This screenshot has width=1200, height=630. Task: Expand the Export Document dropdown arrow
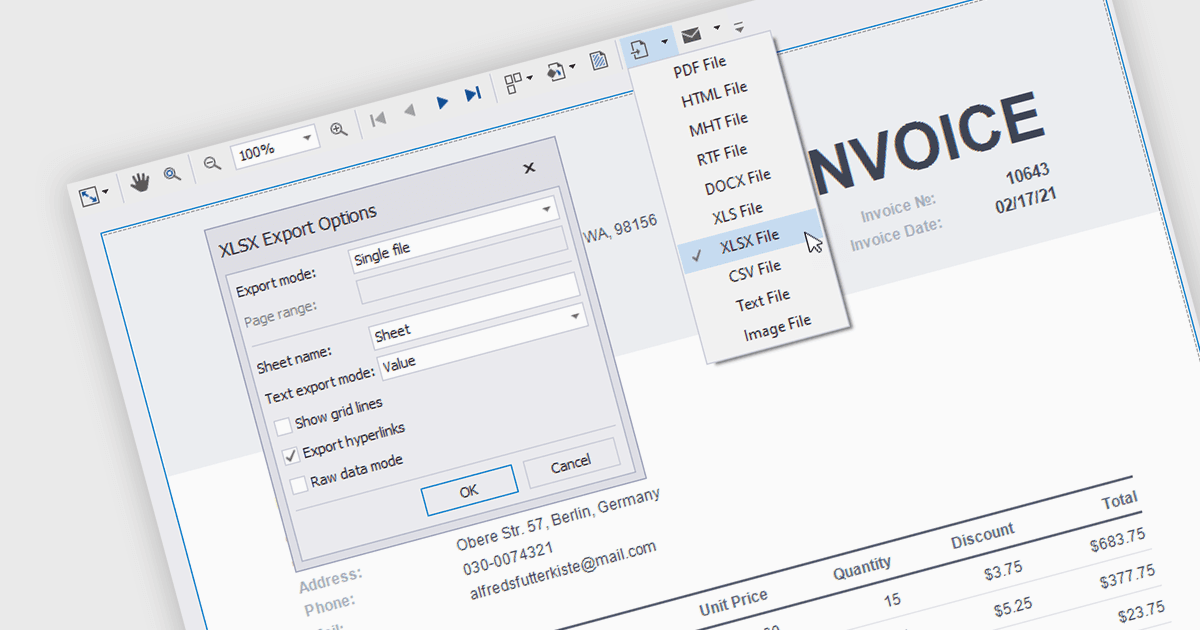tap(665, 43)
